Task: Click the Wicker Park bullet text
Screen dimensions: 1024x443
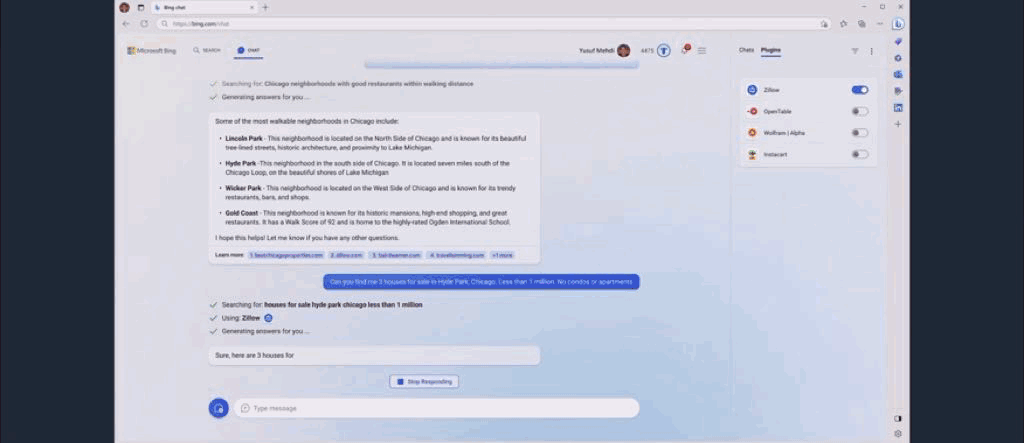Action: 370,193
